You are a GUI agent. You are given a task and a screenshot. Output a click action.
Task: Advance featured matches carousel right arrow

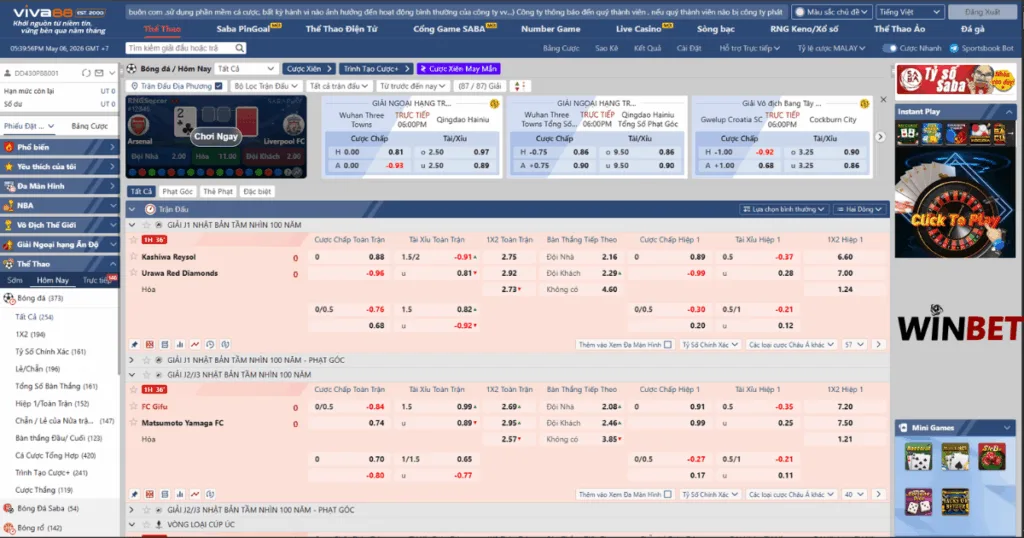(880, 137)
